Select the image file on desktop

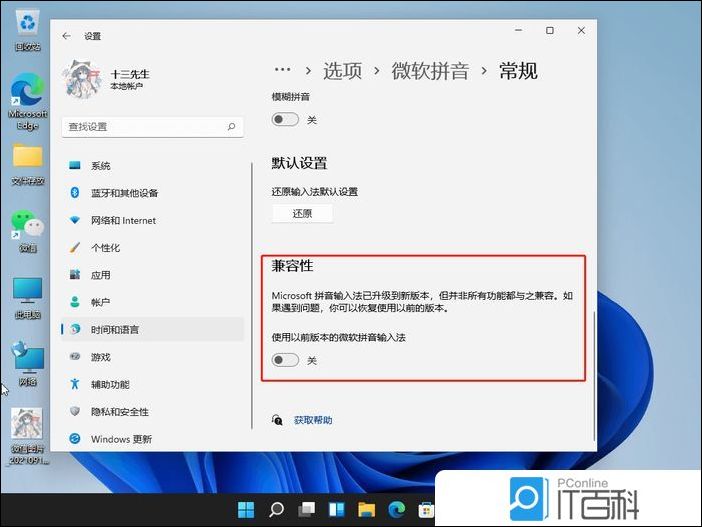pos(28,436)
